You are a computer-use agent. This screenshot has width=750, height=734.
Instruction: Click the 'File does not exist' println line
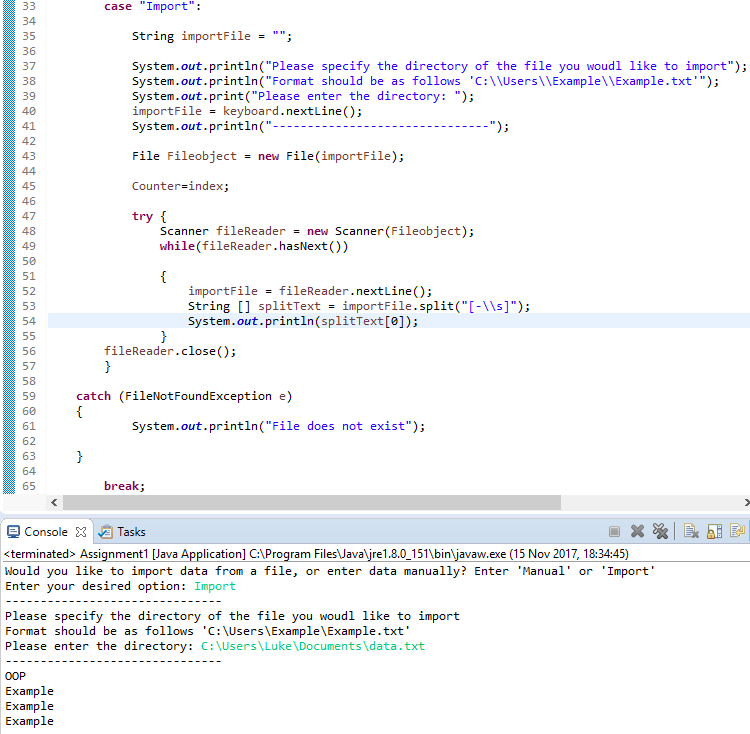point(278,426)
